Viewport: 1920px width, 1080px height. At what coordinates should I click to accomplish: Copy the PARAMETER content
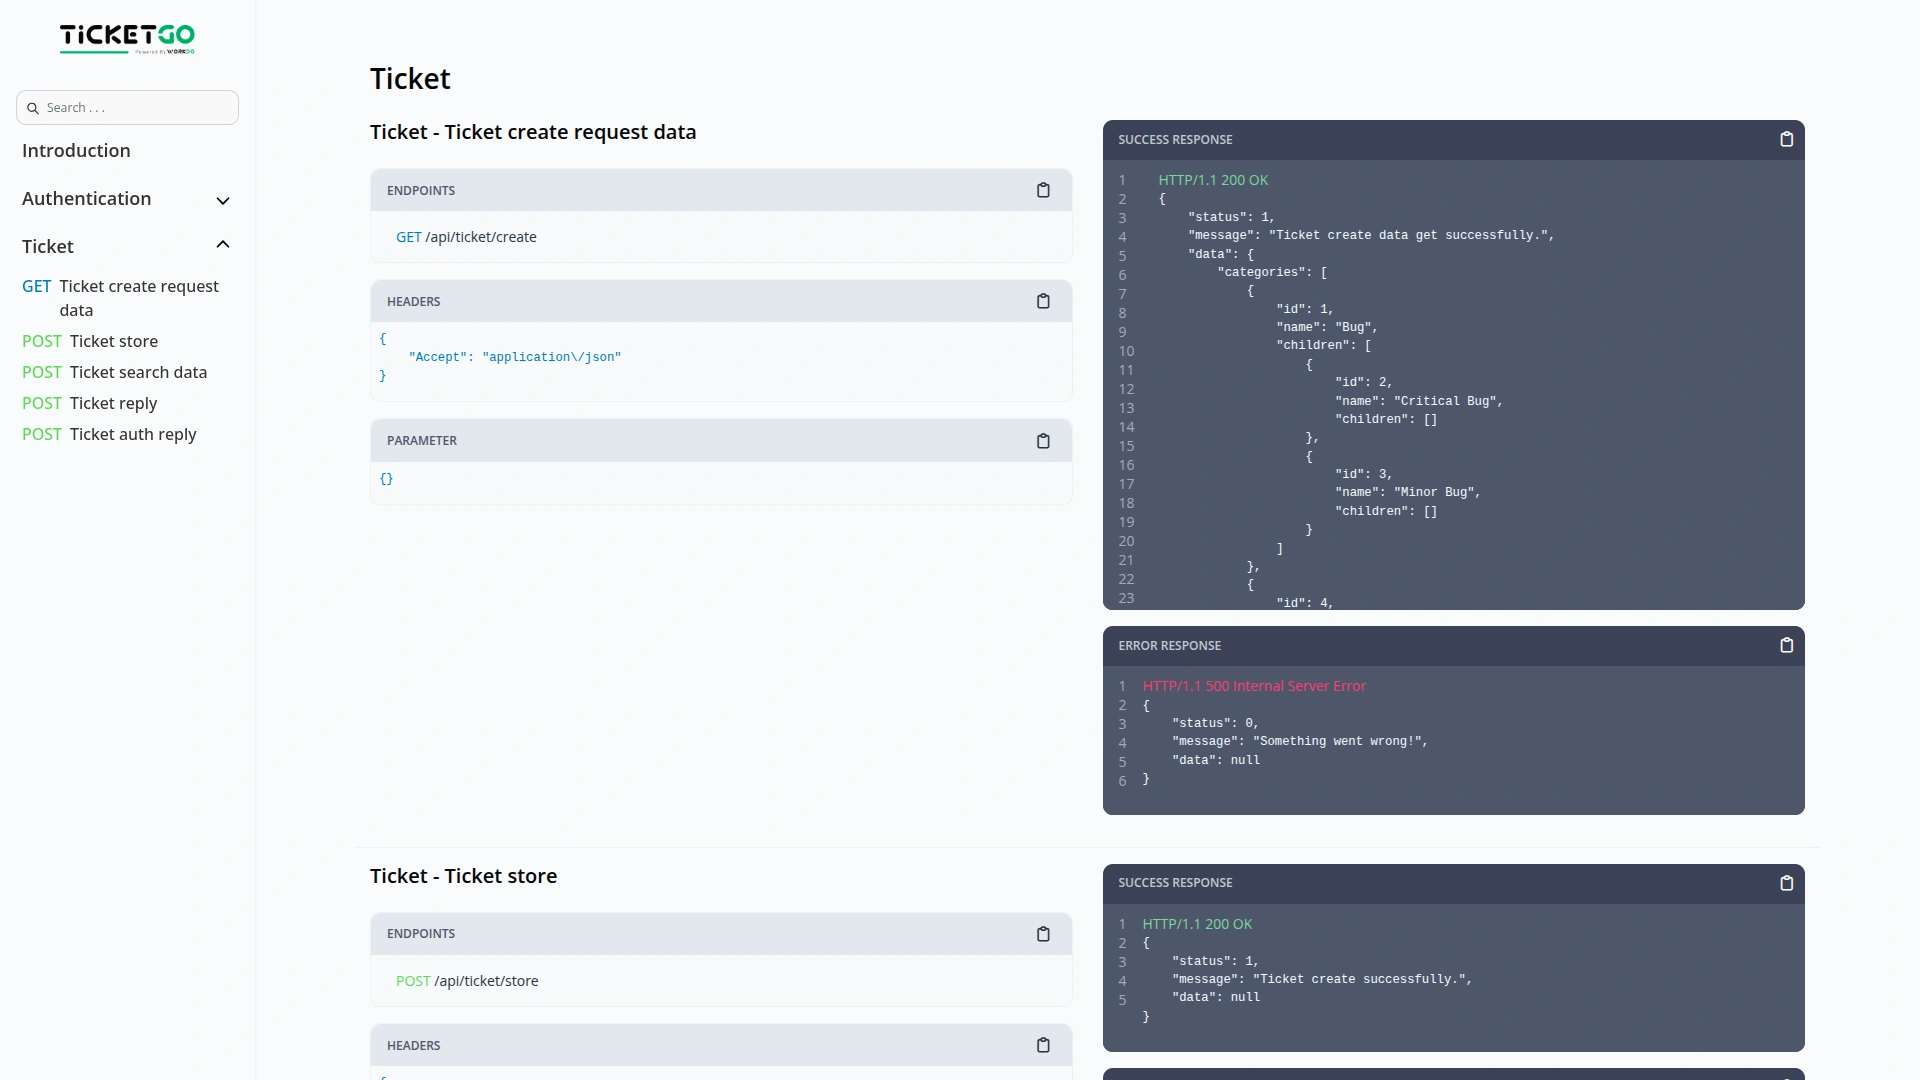pos(1044,441)
